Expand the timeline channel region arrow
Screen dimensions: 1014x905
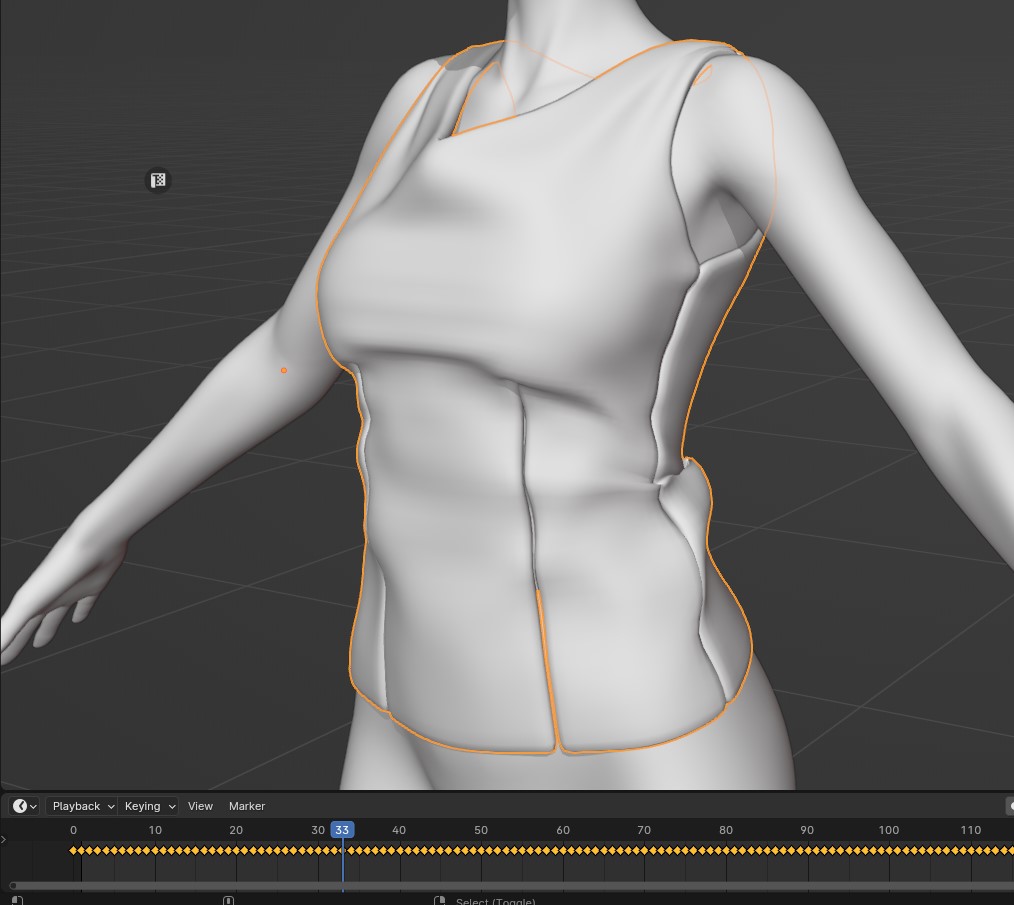point(5,840)
